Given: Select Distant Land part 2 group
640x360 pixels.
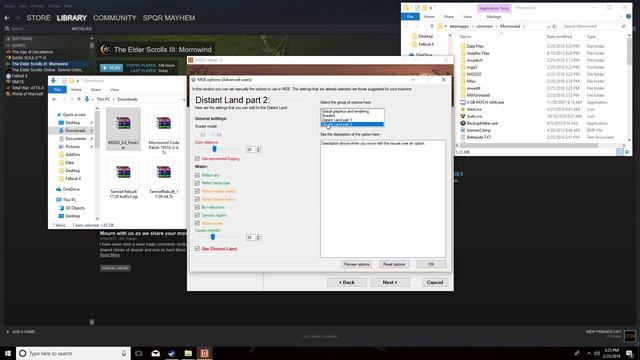Looking at the screenshot, I should (352, 124).
